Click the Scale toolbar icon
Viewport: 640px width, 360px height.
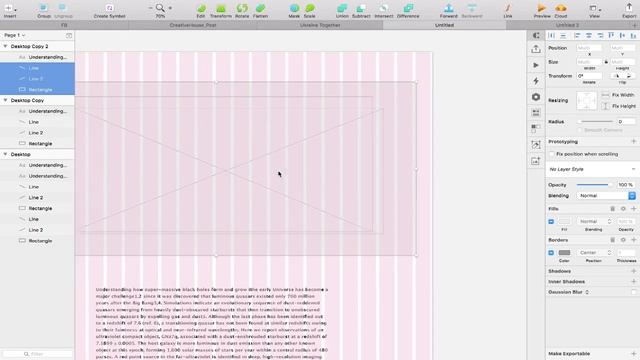pyautogui.click(x=310, y=8)
